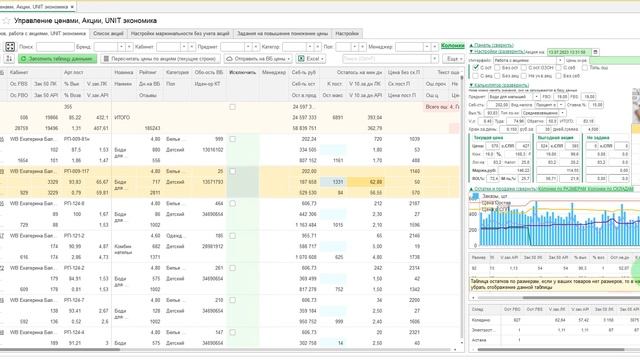640x360 pixels.
Task: Close the Управление ценами window tab
Action: 72,7
